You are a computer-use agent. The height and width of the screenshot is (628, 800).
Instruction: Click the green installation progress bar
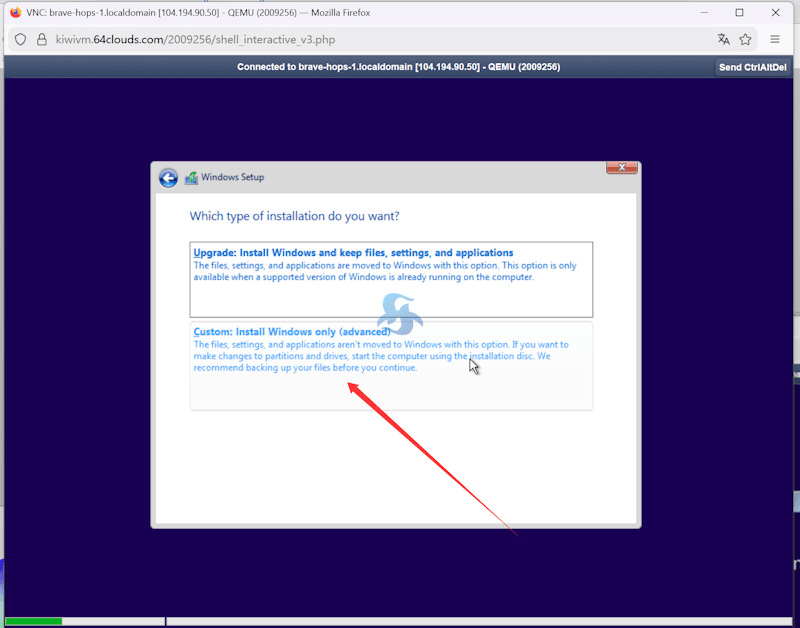pos(33,621)
